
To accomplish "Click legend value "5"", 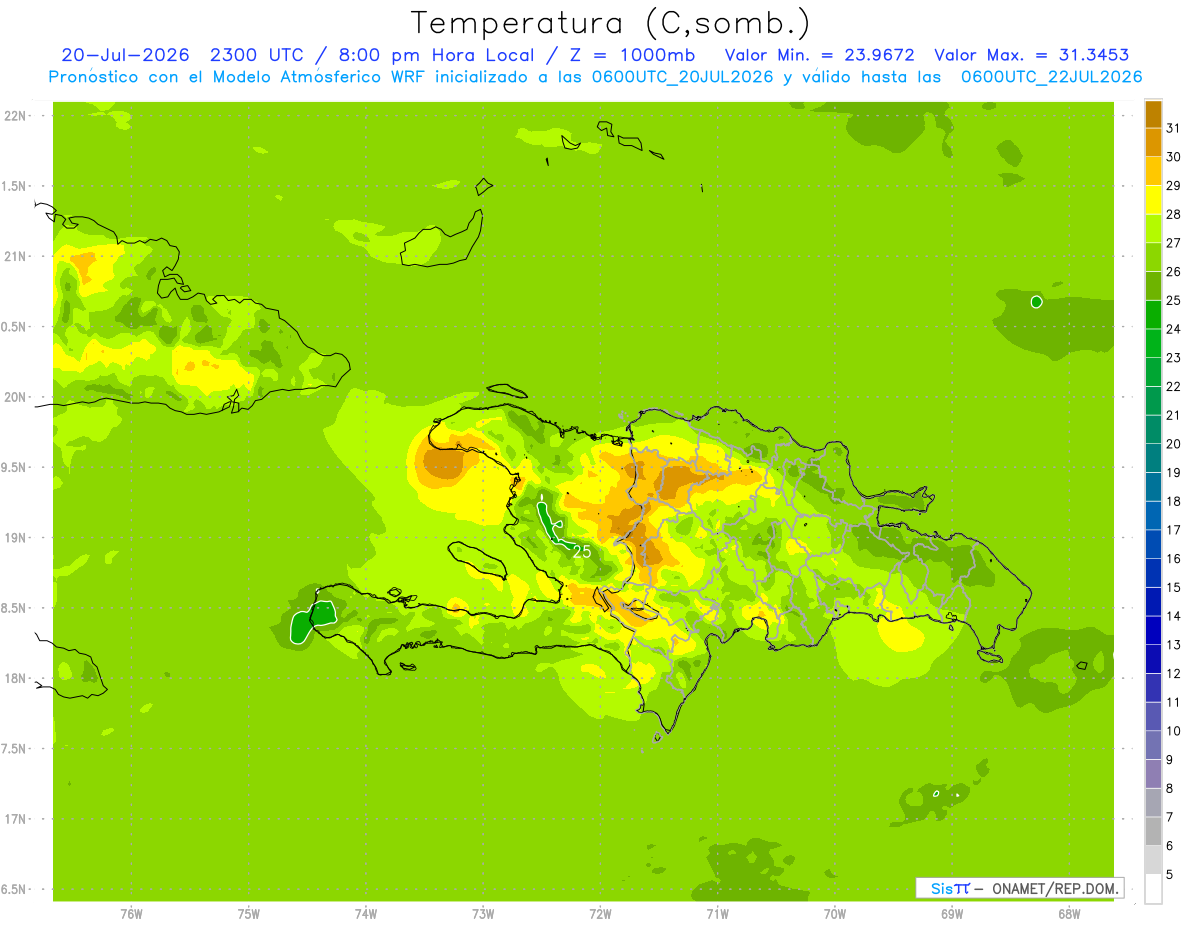I will (1170, 874).
